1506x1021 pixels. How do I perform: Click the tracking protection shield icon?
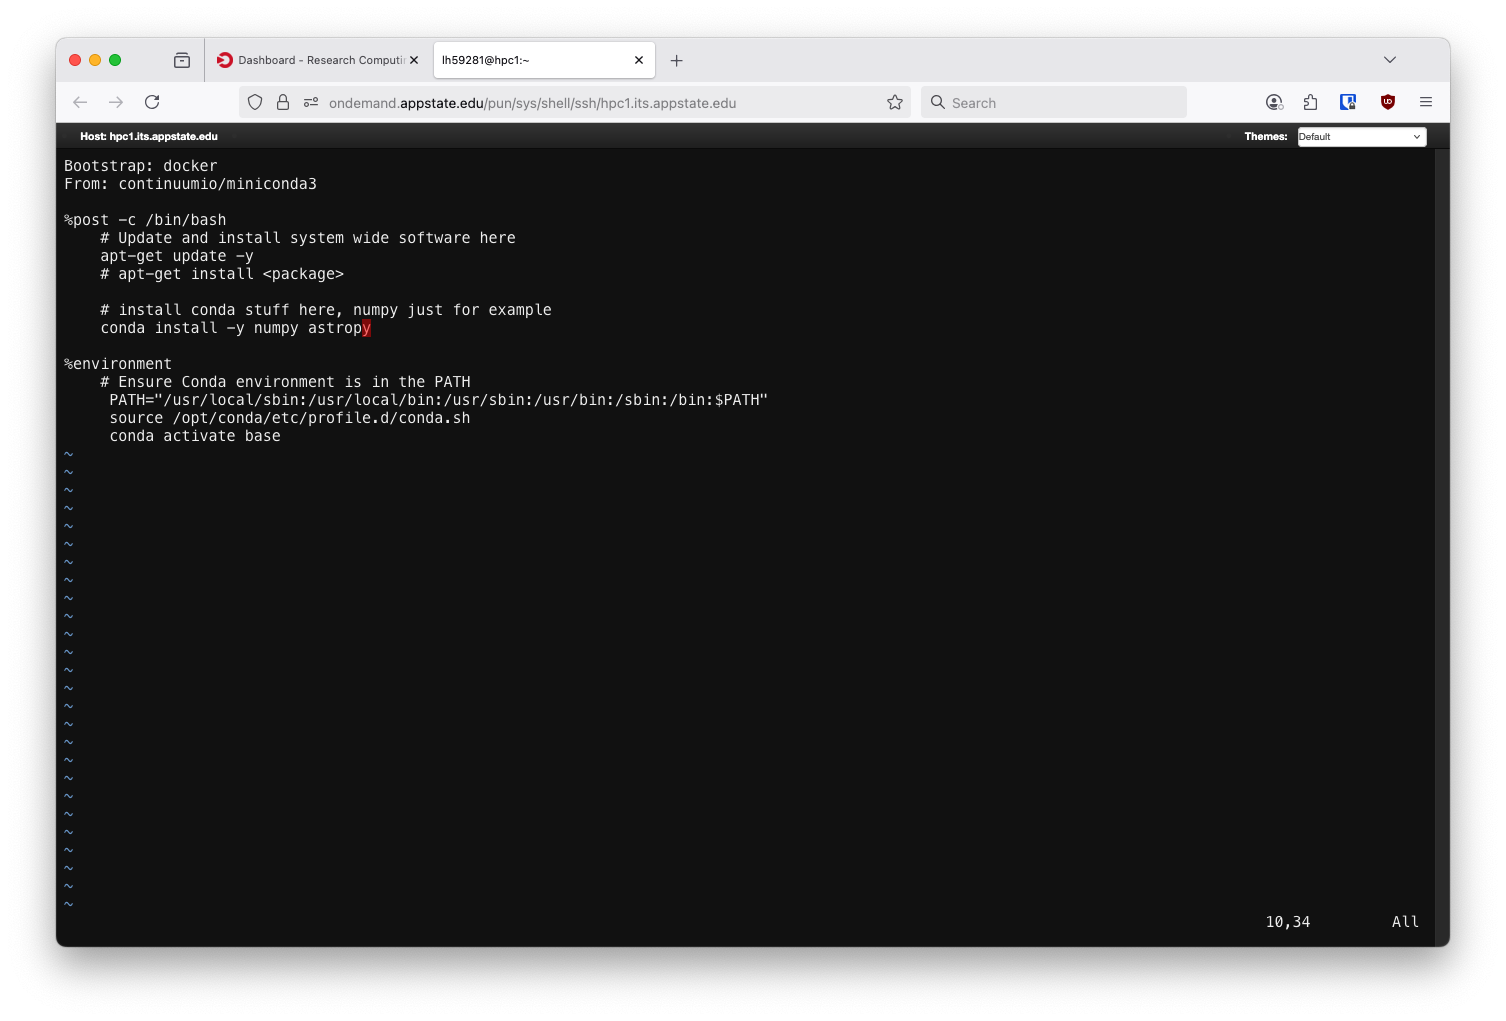255,102
